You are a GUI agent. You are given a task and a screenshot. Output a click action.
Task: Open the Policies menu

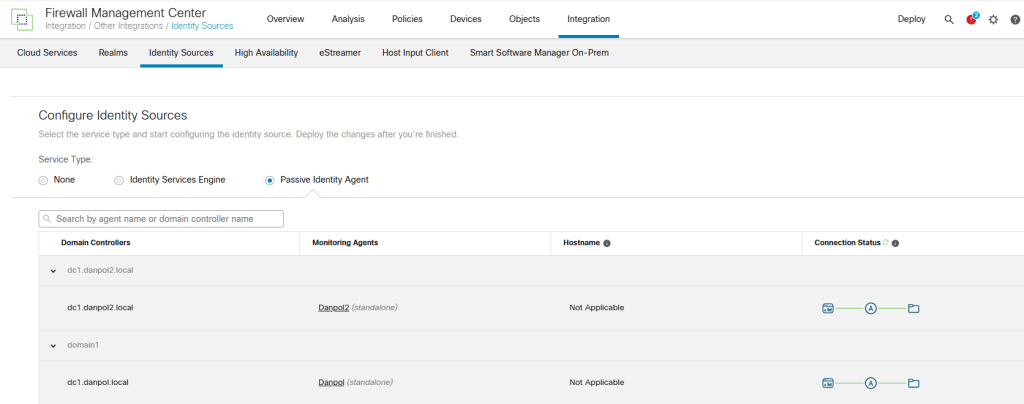(407, 19)
